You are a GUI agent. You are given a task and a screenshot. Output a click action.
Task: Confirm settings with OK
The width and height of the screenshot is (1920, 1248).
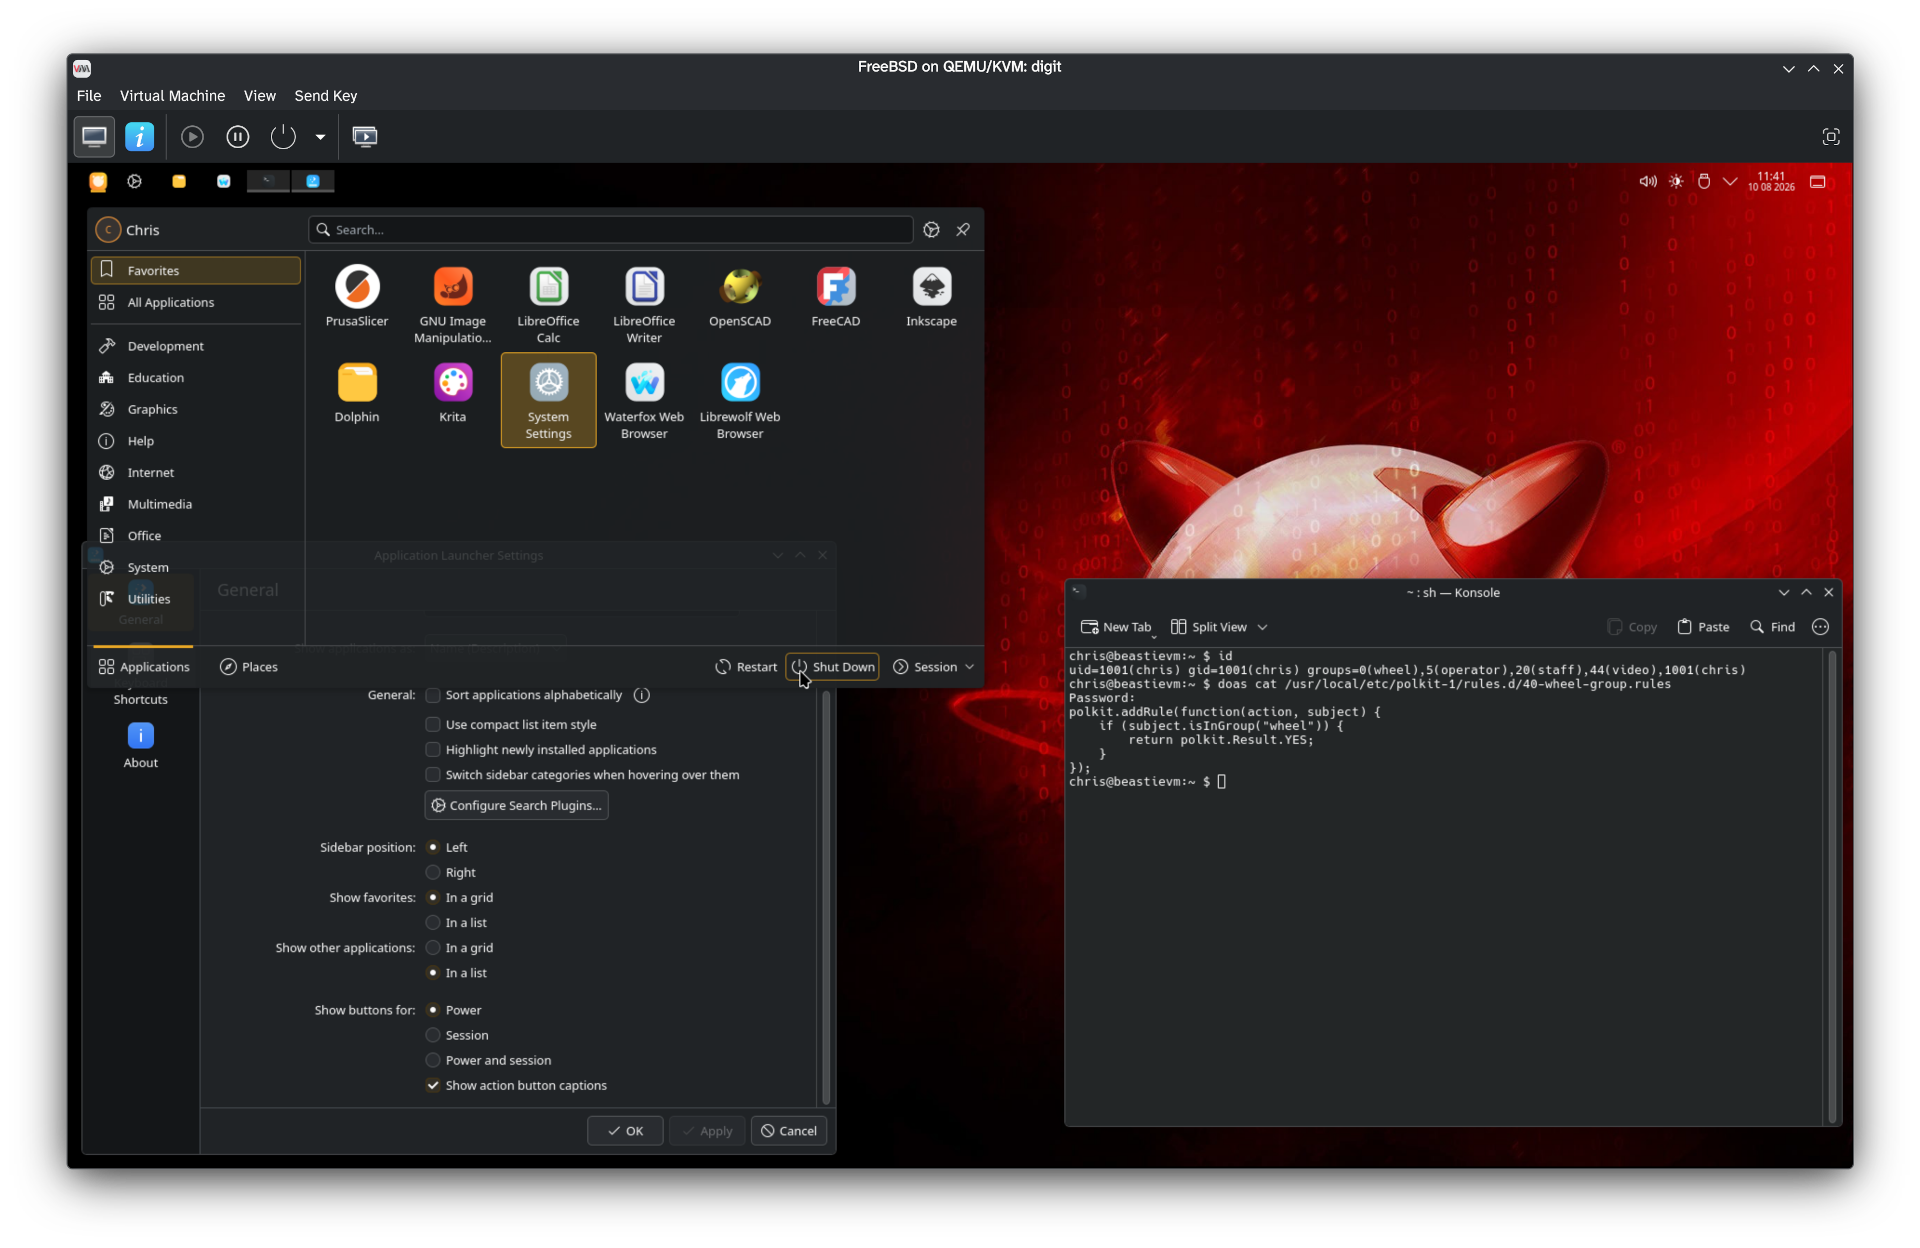point(625,1131)
